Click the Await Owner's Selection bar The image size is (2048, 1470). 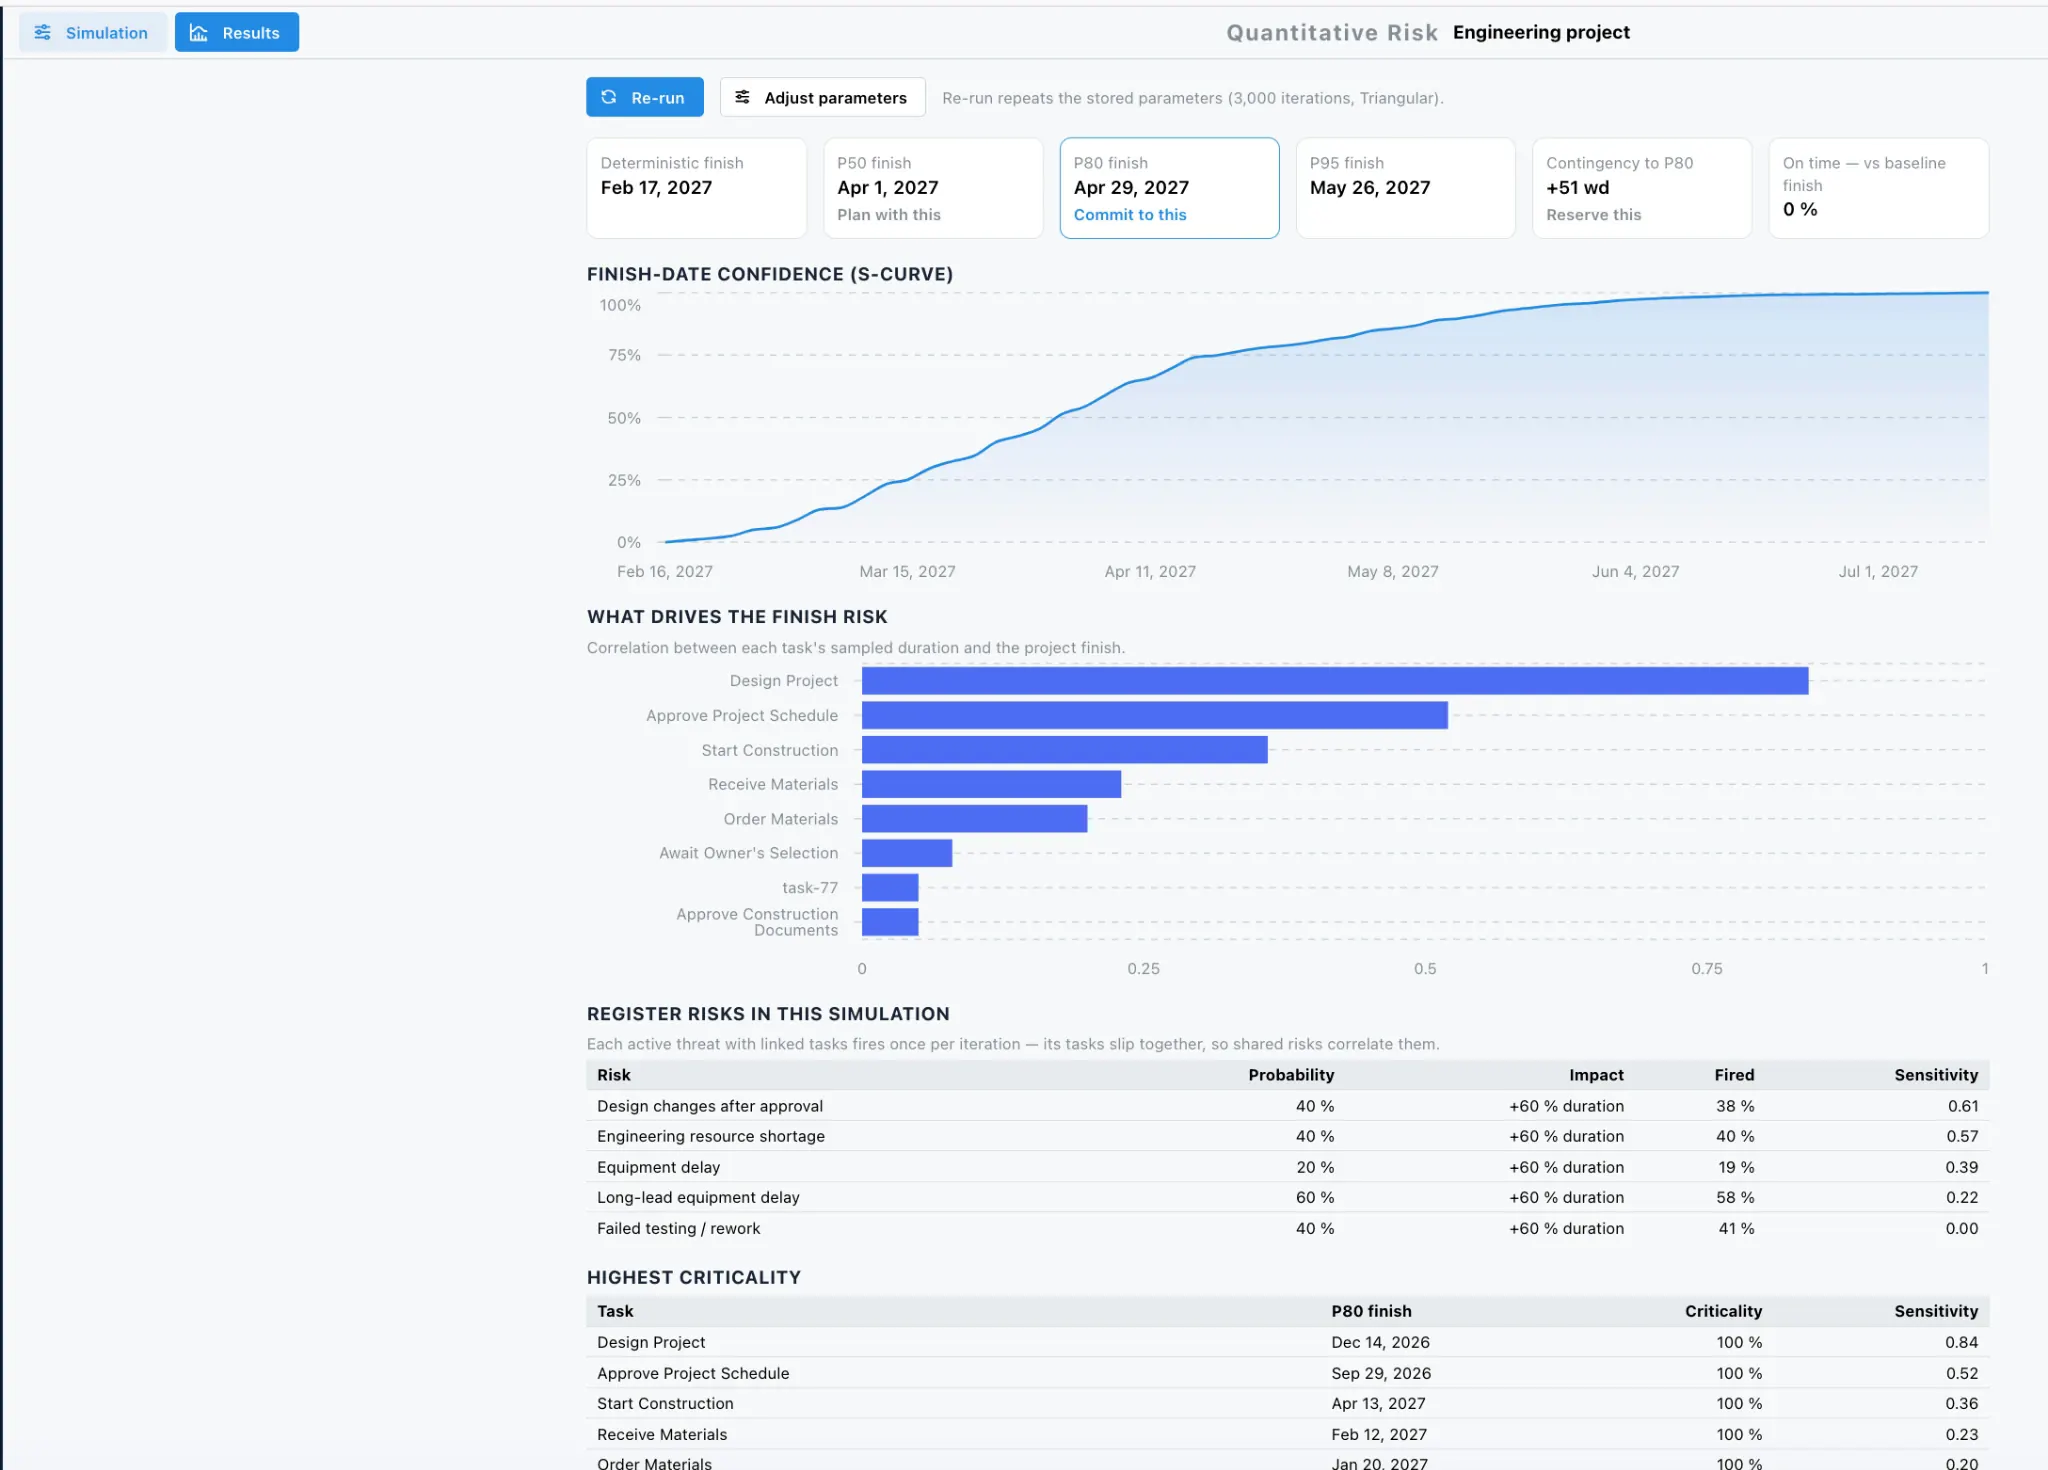click(907, 853)
